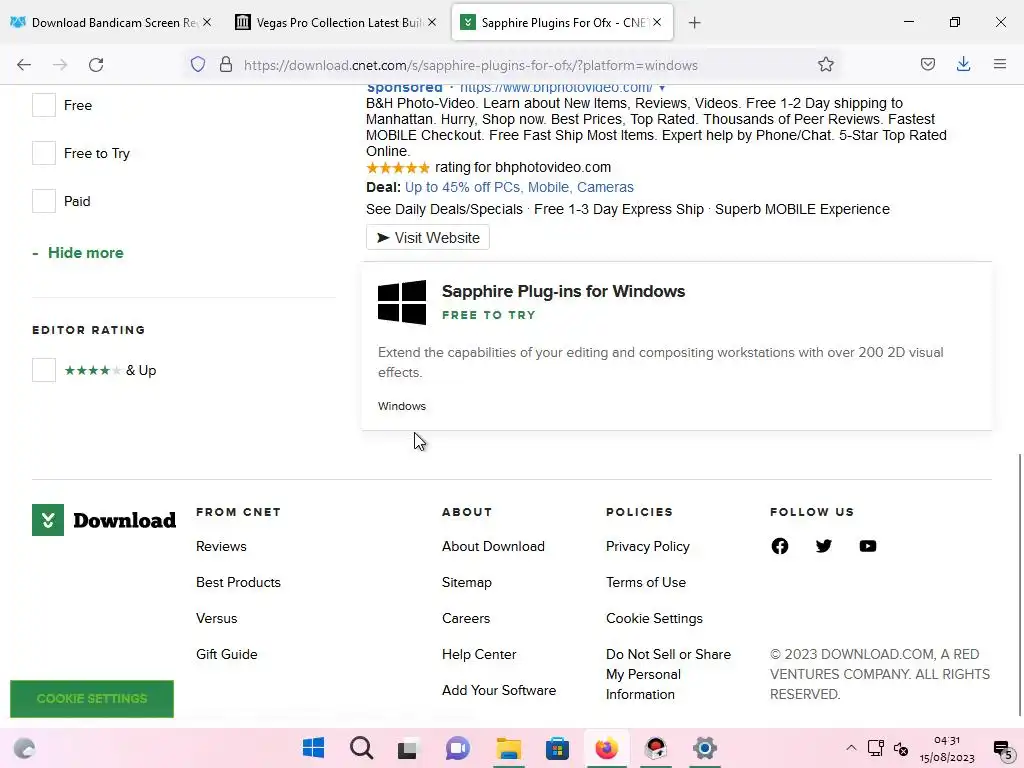The height and width of the screenshot is (768, 1024).
Task: Reload the page with the refresh icon
Action: pyautogui.click(x=96, y=65)
